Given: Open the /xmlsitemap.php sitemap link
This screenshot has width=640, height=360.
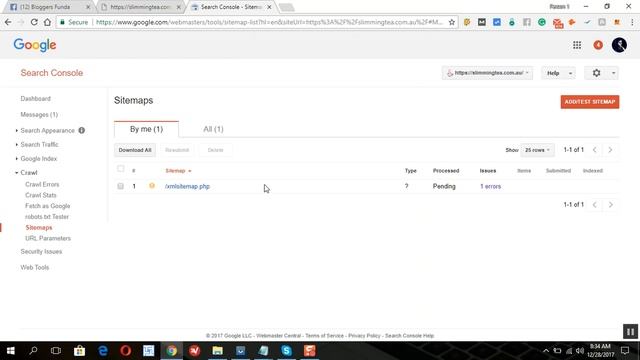Looking at the screenshot, I should pos(187,186).
